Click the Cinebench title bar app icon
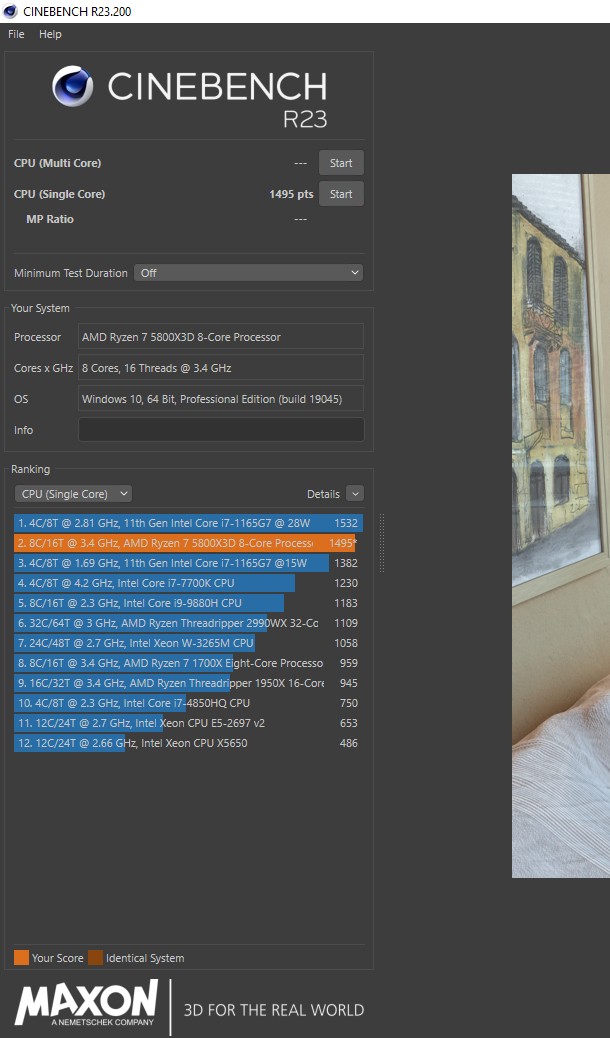The image size is (610, 1038). pyautogui.click(x=11, y=11)
